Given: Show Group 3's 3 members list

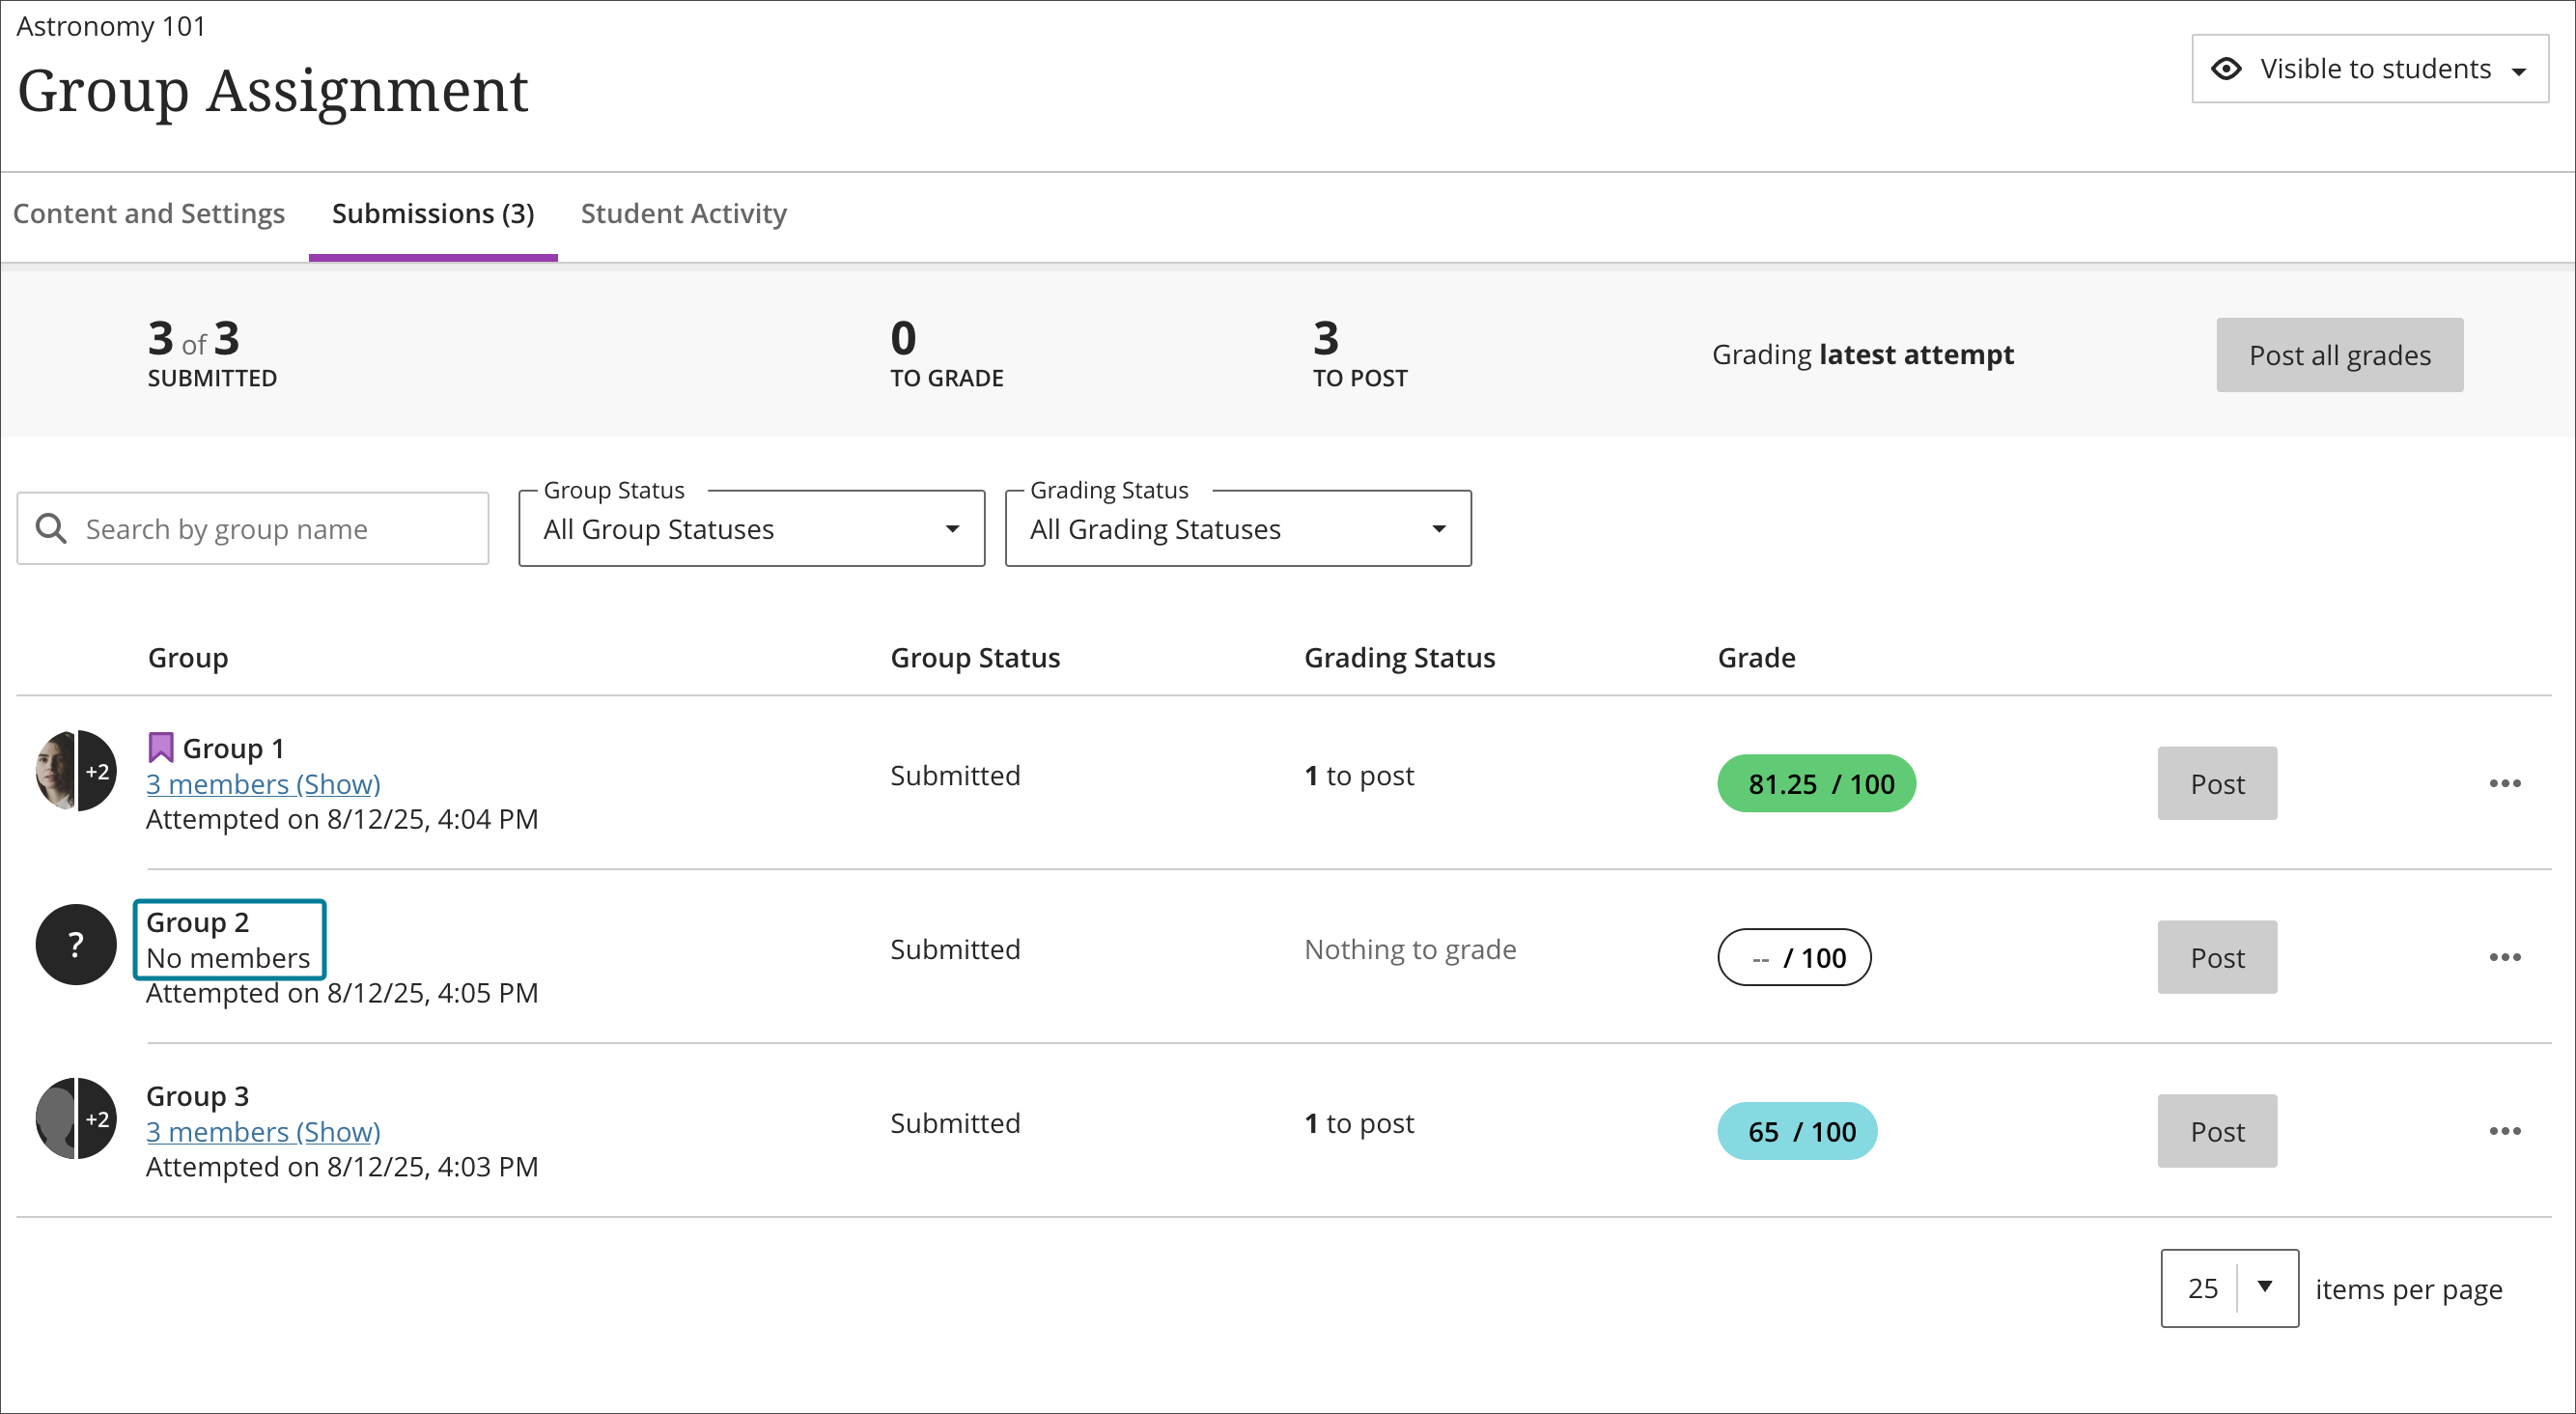Looking at the screenshot, I should (x=264, y=1131).
